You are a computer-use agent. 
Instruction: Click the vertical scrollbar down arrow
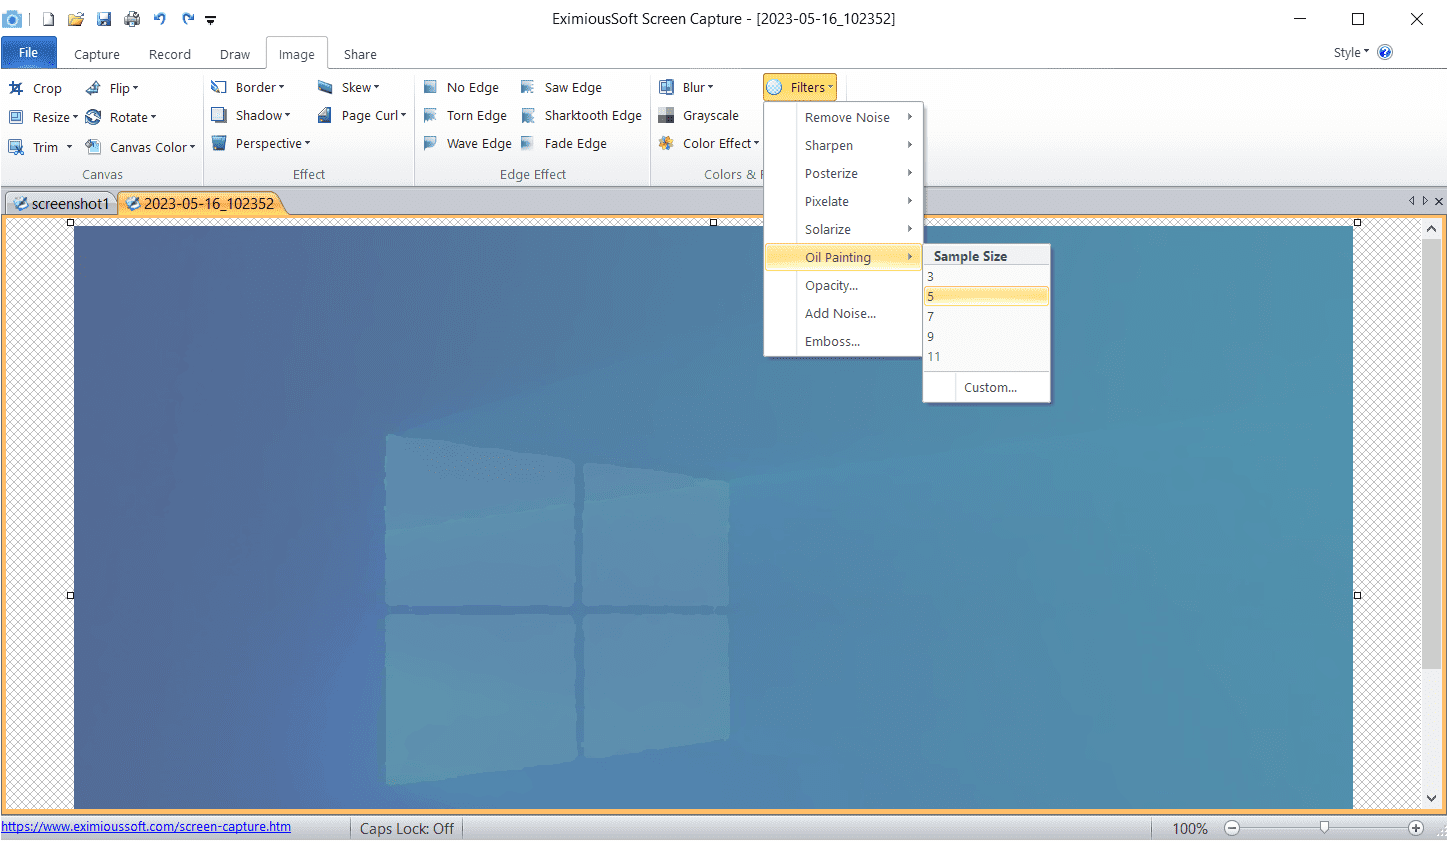click(x=1431, y=798)
